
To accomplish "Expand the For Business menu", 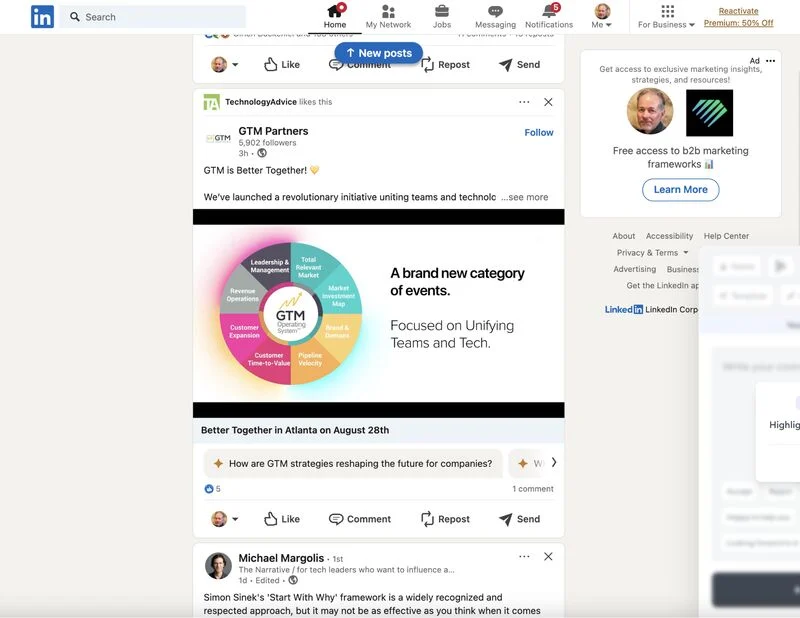I will point(666,16).
